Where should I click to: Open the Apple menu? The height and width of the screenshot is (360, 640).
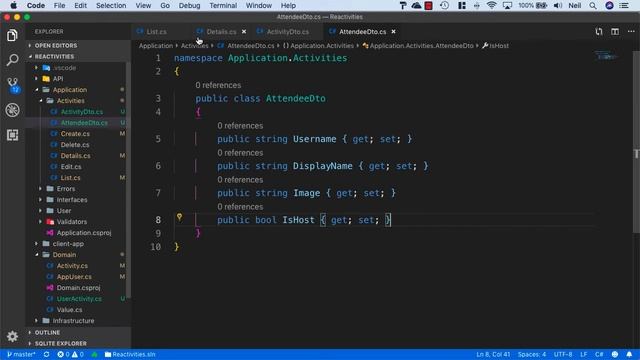13,5
